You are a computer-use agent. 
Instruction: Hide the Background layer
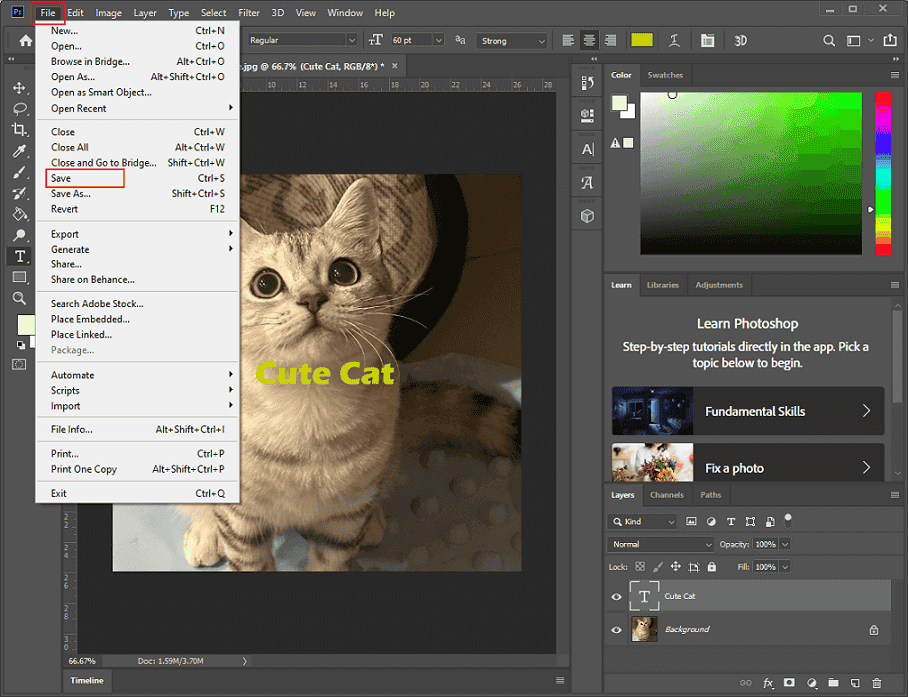coord(615,629)
